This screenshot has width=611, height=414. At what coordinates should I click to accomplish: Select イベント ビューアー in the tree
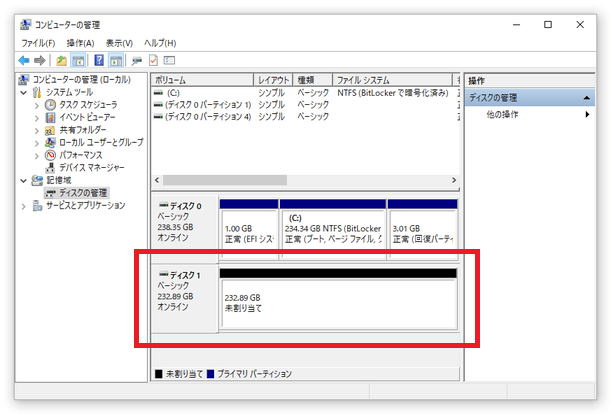click(87, 117)
